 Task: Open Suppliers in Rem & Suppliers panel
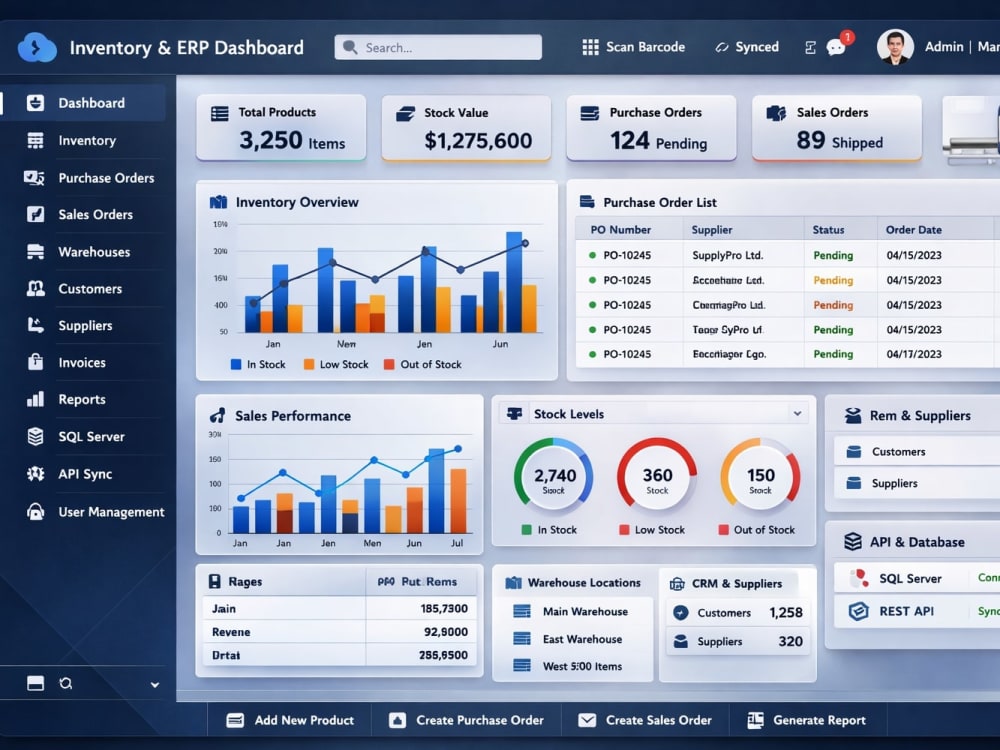[917, 483]
